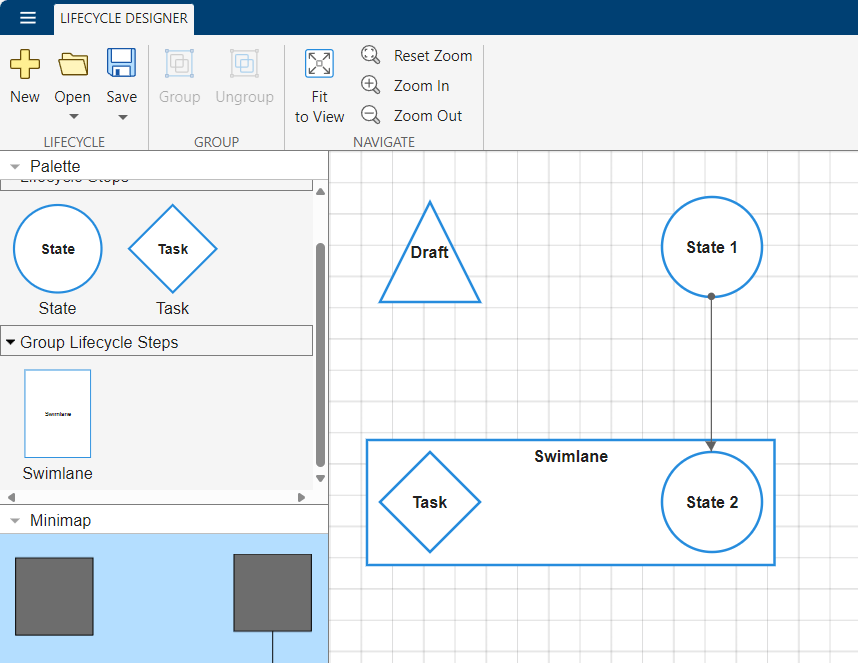
Task: Select the State shape in the palette
Action: [x=57, y=249]
